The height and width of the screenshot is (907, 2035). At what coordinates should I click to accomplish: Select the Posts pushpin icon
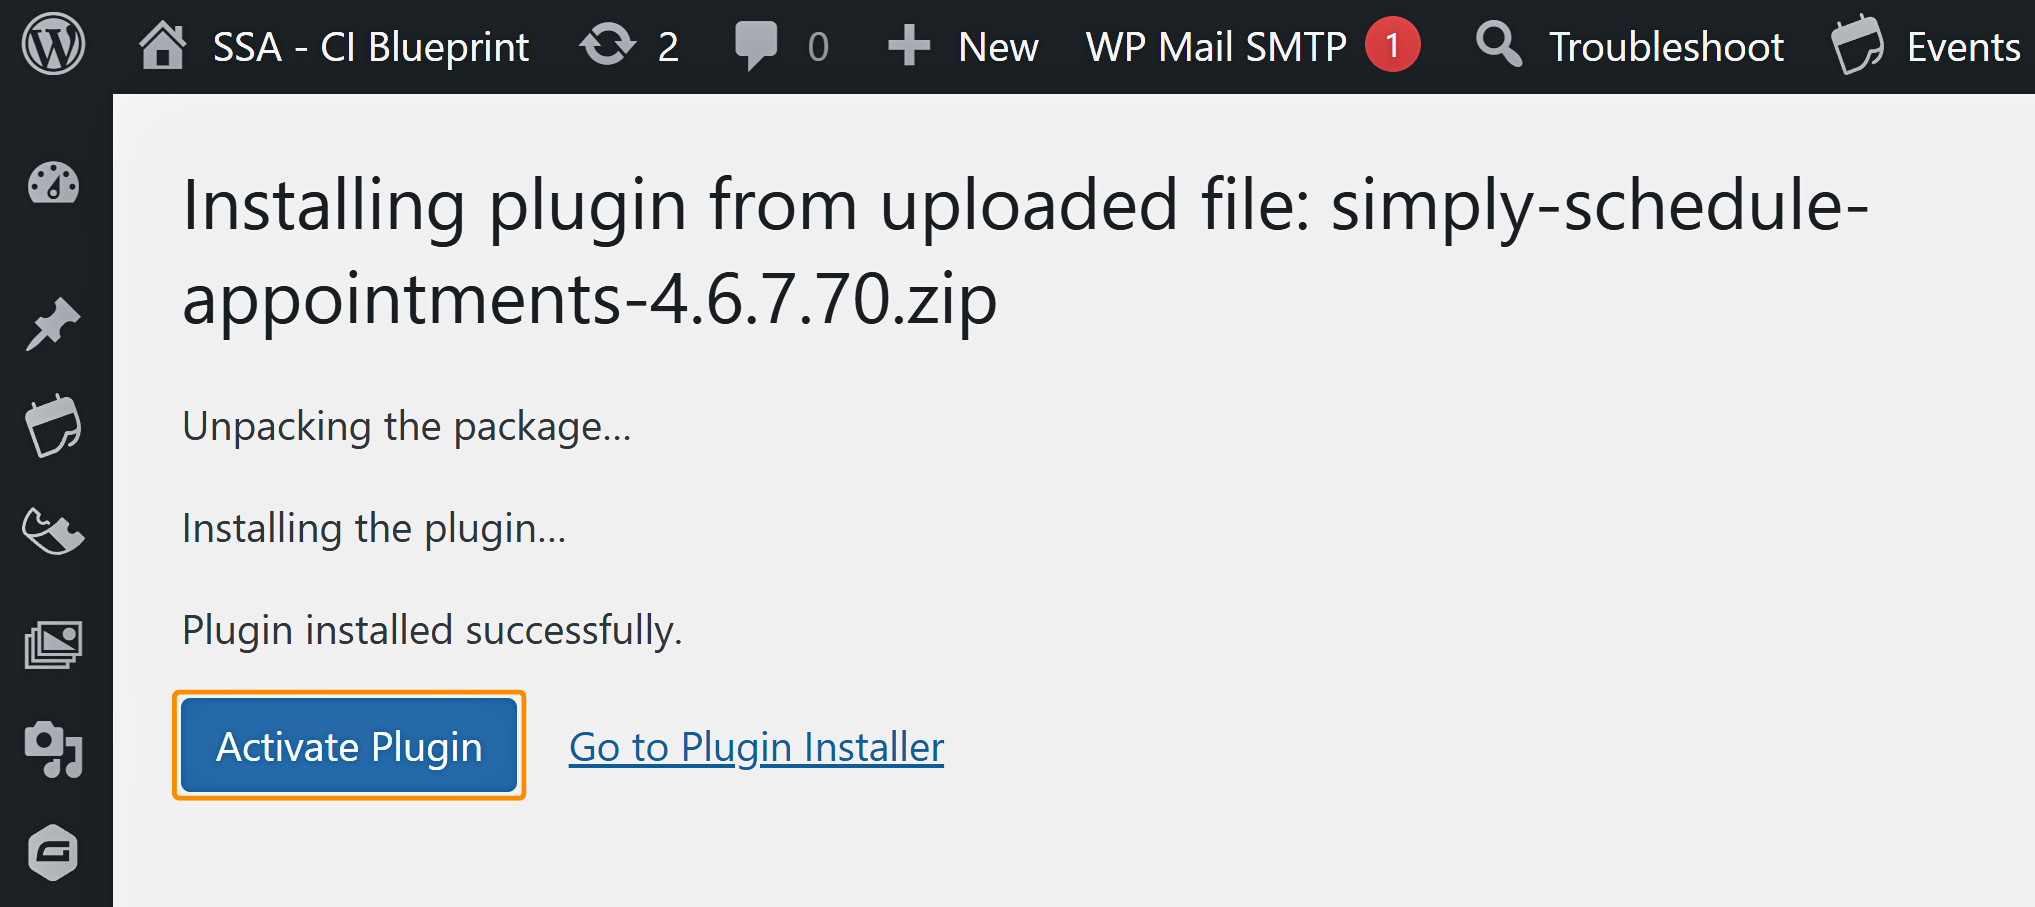click(x=52, y=322)
